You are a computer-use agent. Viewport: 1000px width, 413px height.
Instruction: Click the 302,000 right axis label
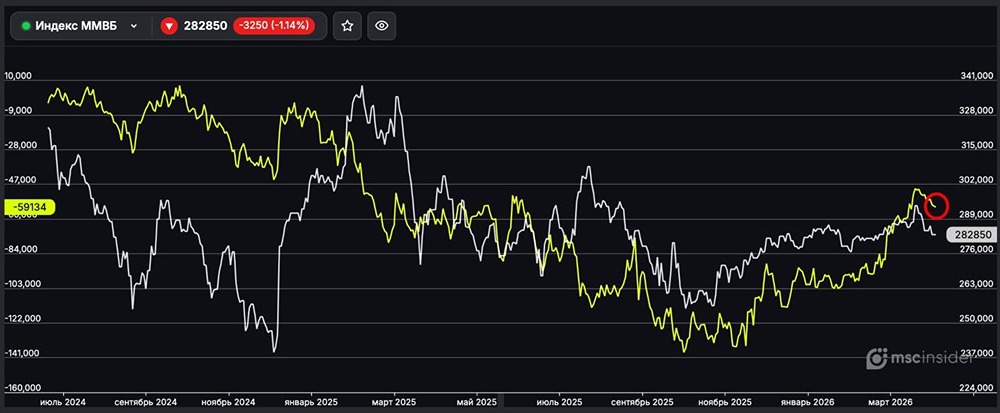pyautogui.click(x=976, y=180)
